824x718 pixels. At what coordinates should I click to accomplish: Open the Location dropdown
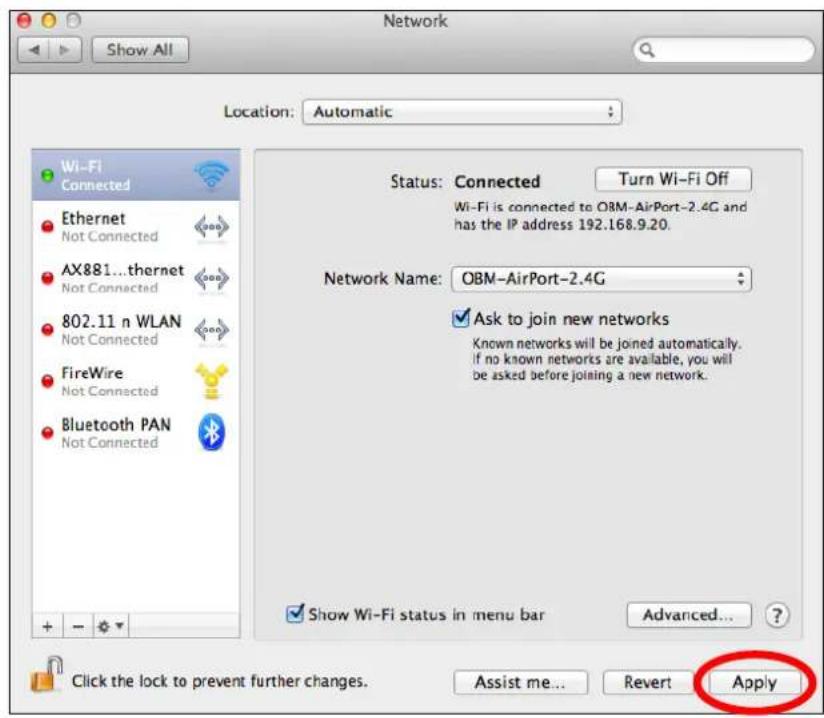(x=462, y=112)
